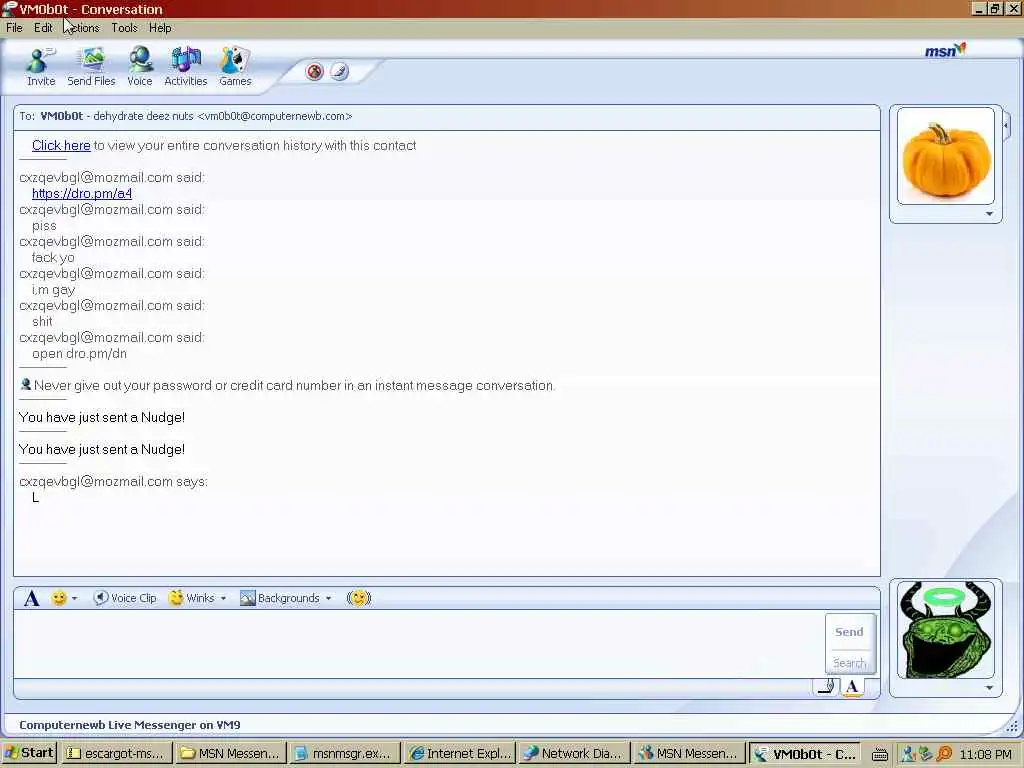Click the Start button

pyautogui.click(x=29, y=753)
